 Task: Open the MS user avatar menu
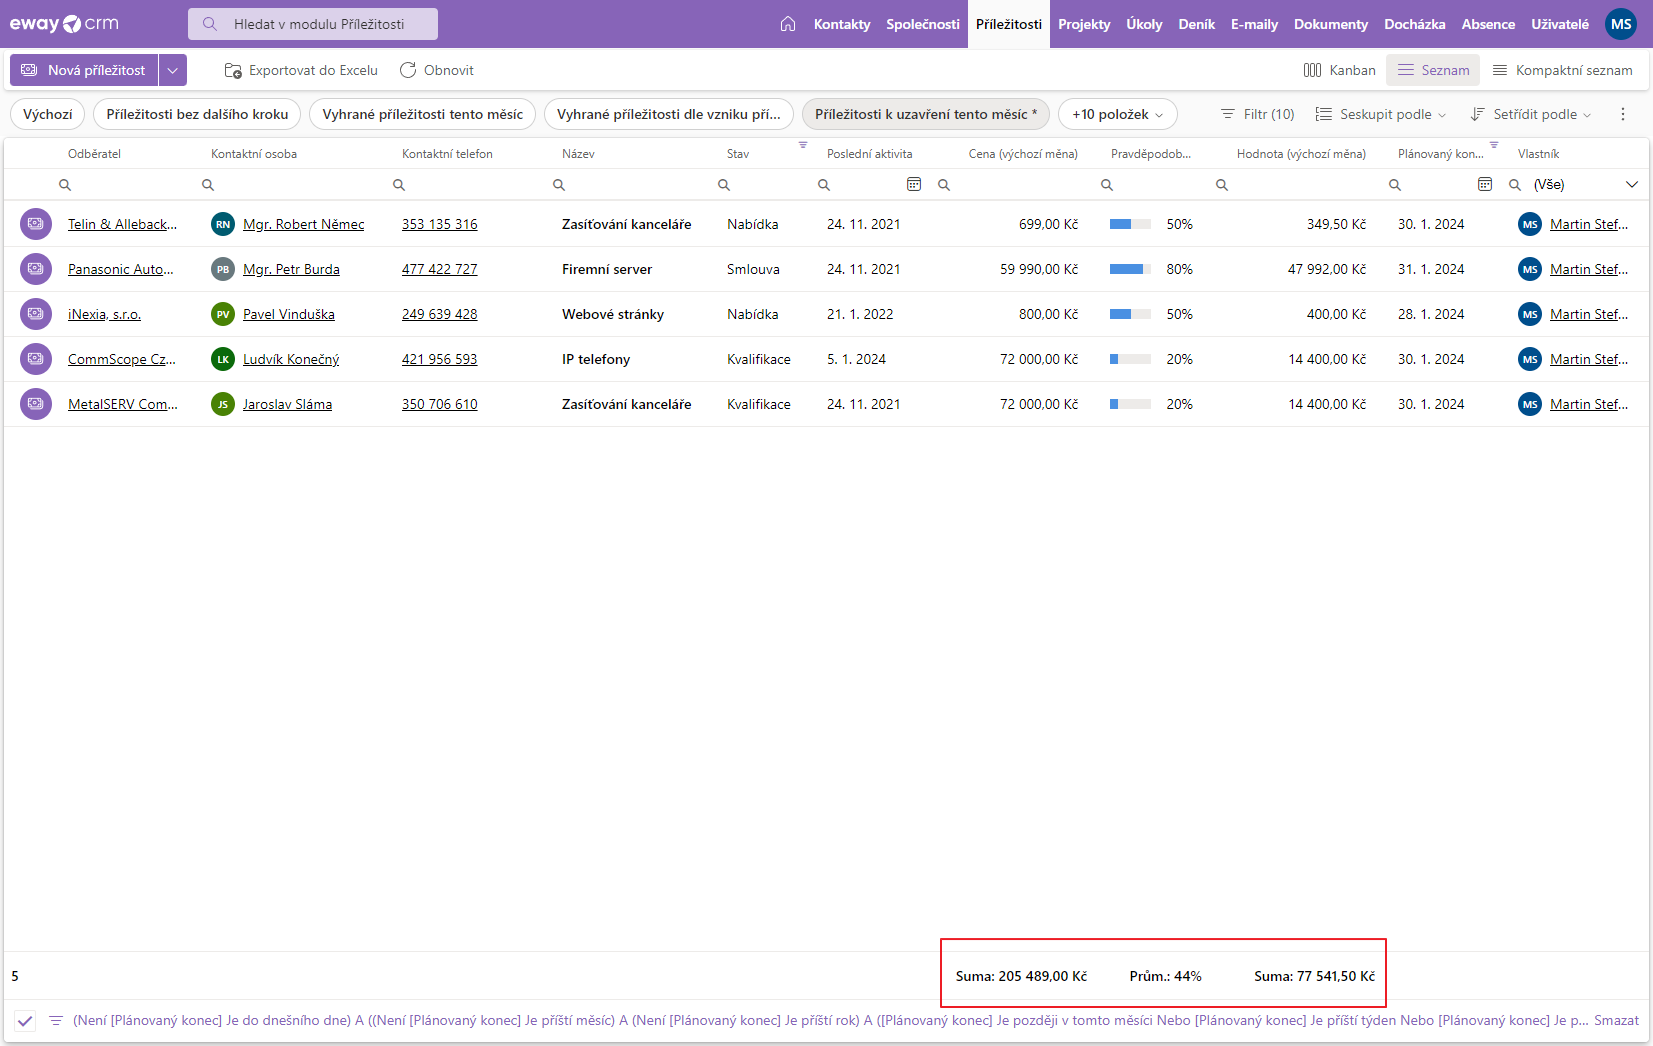[x=1620, y=24]
